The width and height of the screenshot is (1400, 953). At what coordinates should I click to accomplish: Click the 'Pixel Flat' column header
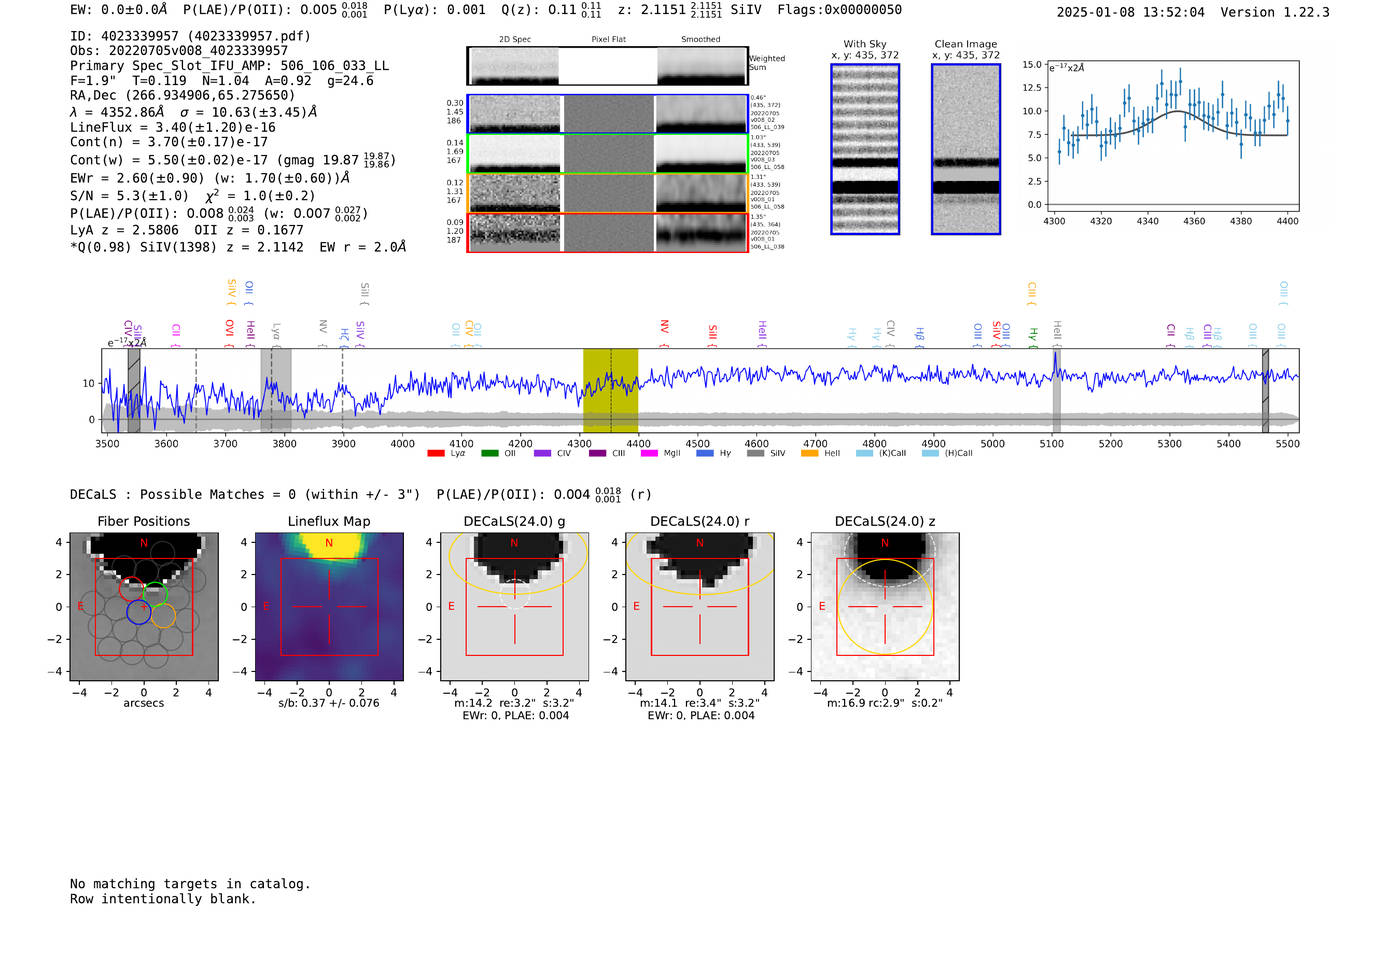coord(608,39)
